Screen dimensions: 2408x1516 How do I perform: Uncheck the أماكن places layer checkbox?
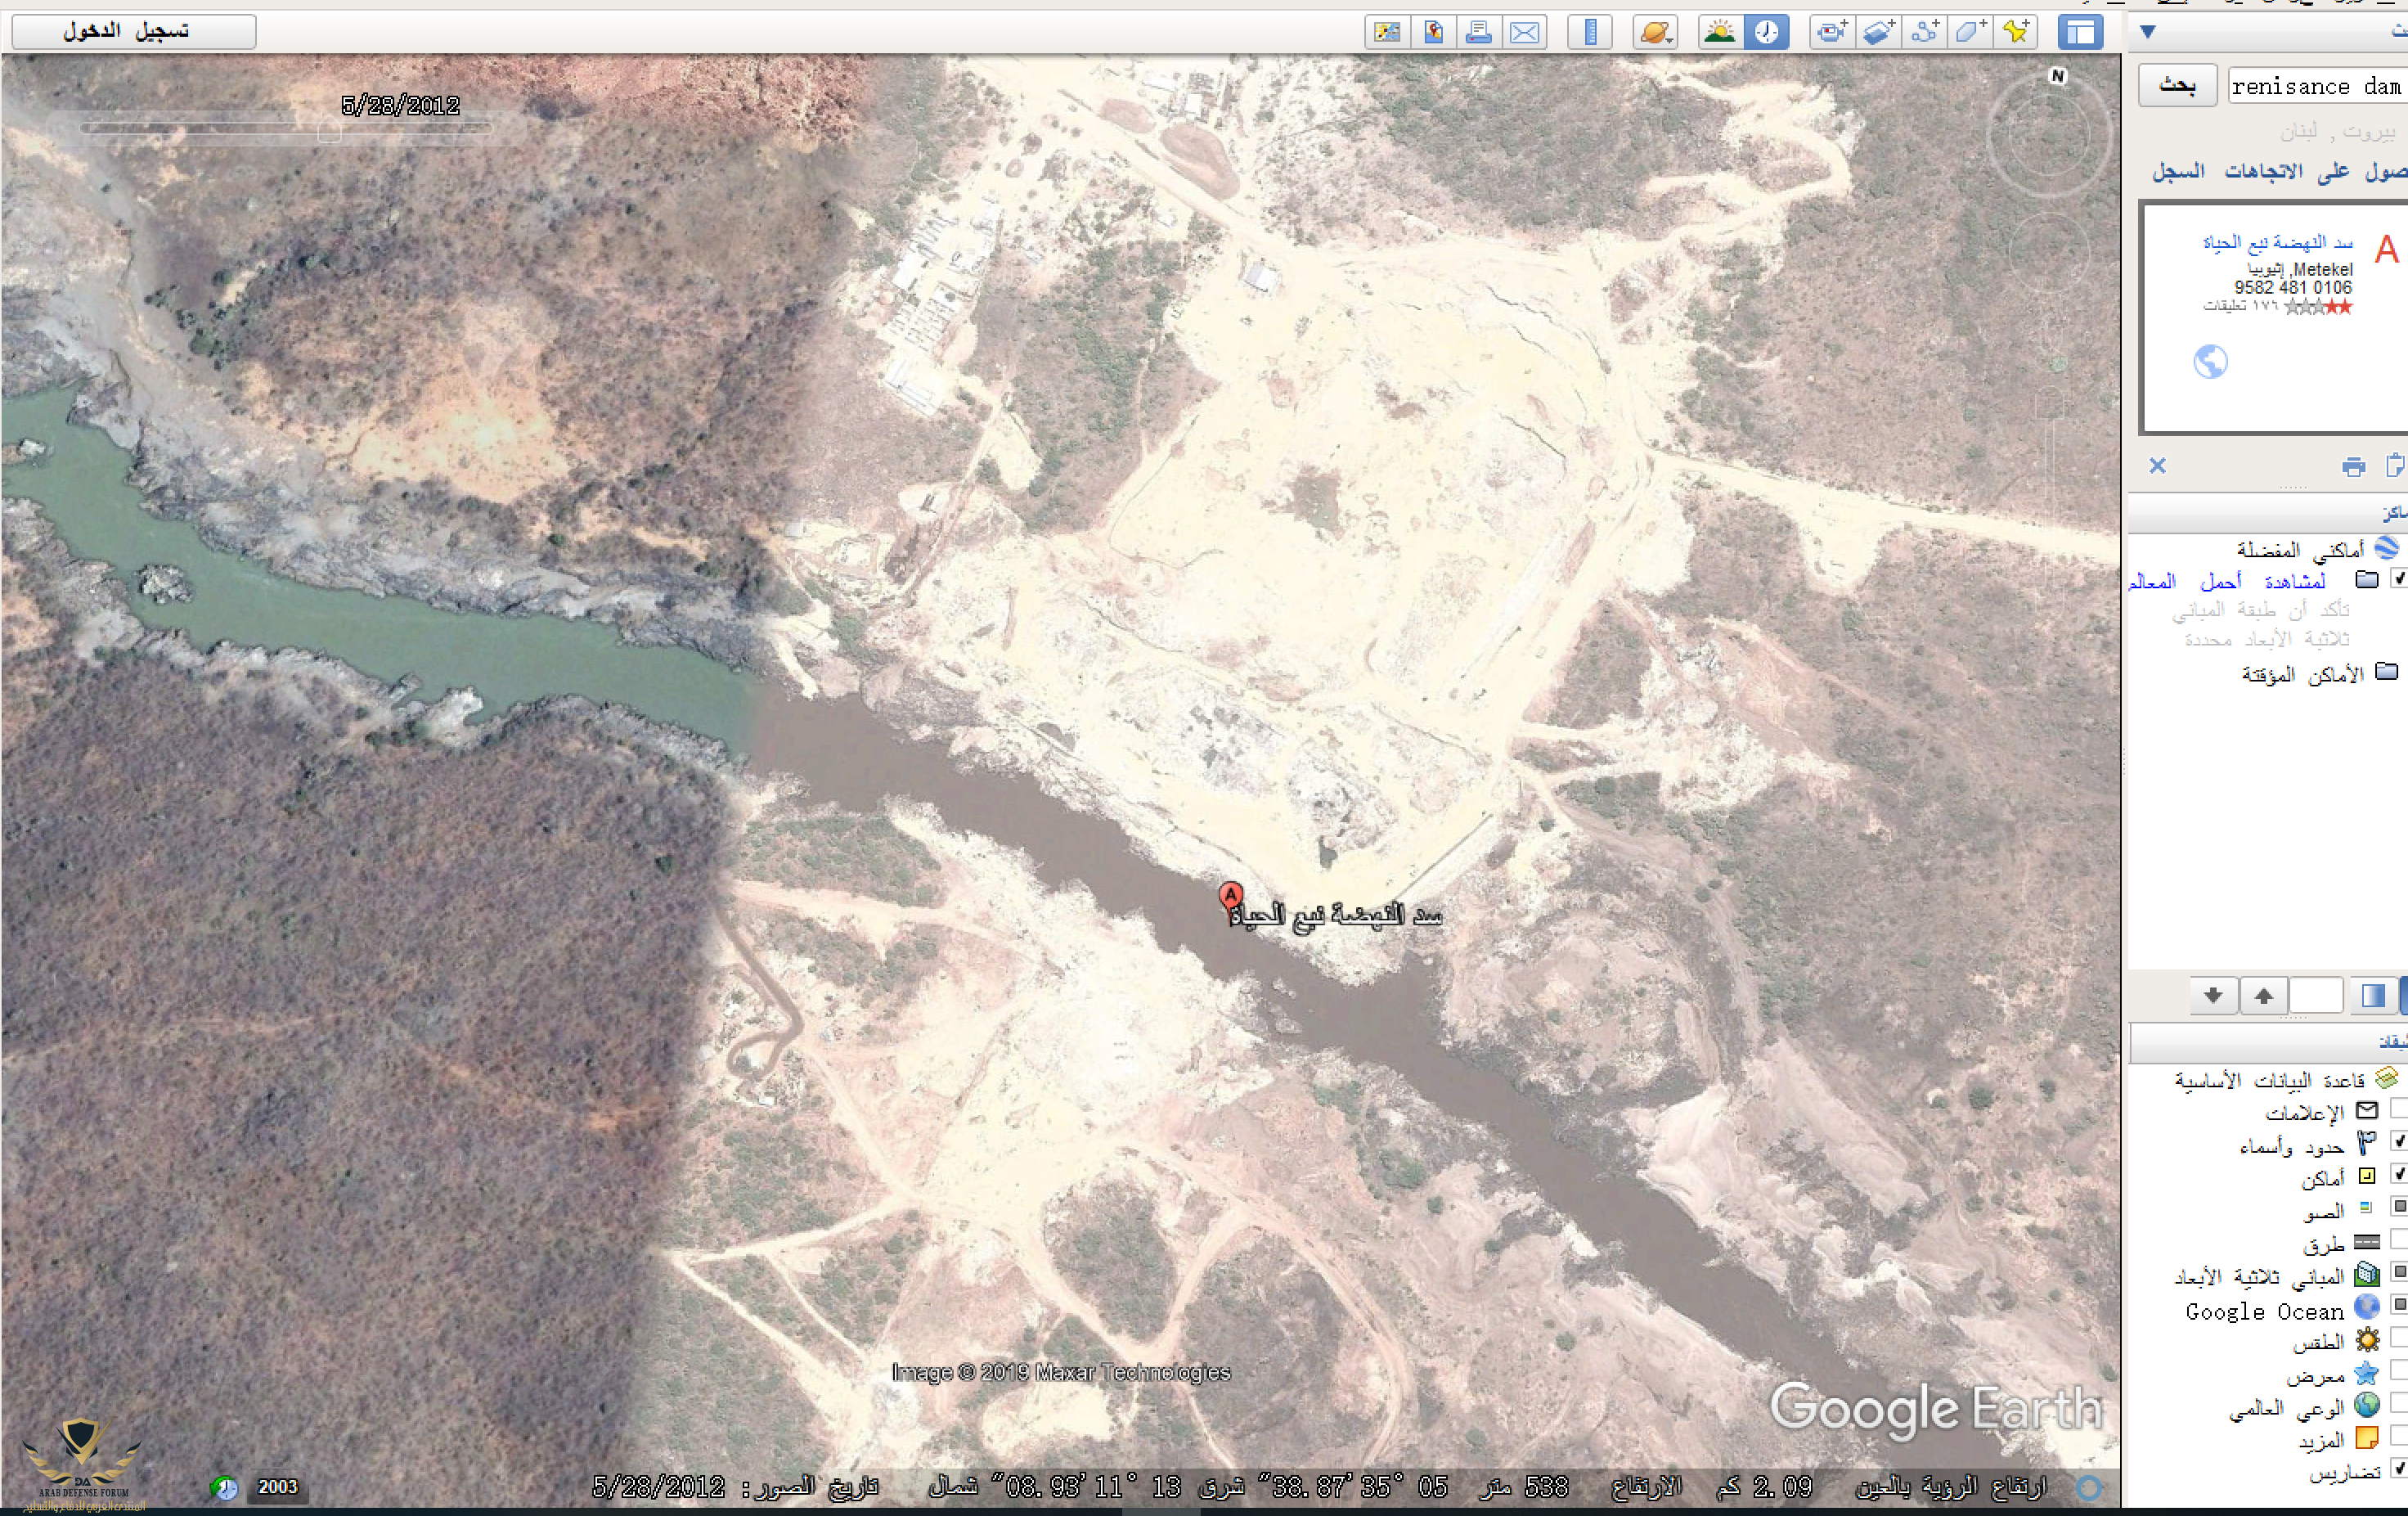pos(2398,1174)
